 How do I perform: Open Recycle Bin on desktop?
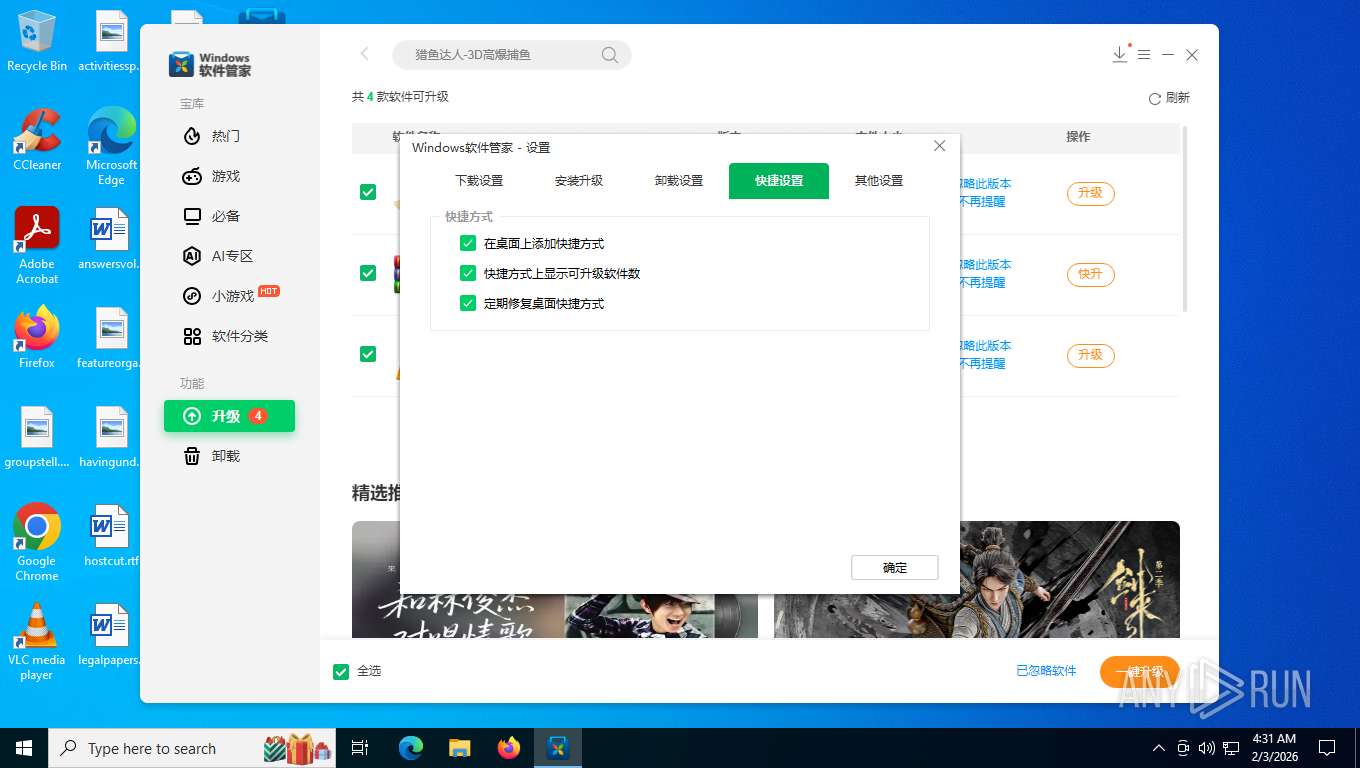point(37,41)
